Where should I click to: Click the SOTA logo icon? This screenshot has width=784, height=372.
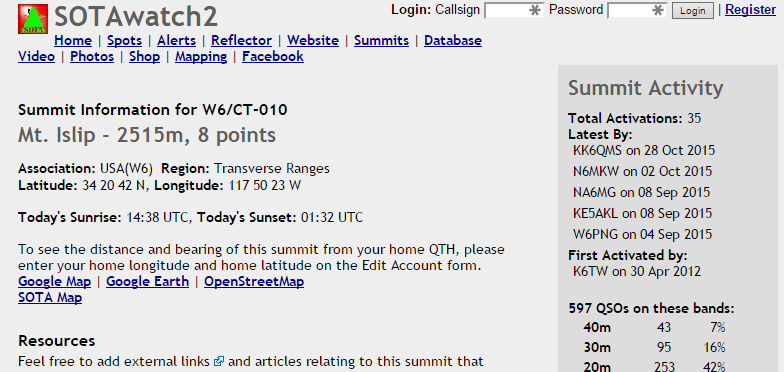click(x=33, y=19)
